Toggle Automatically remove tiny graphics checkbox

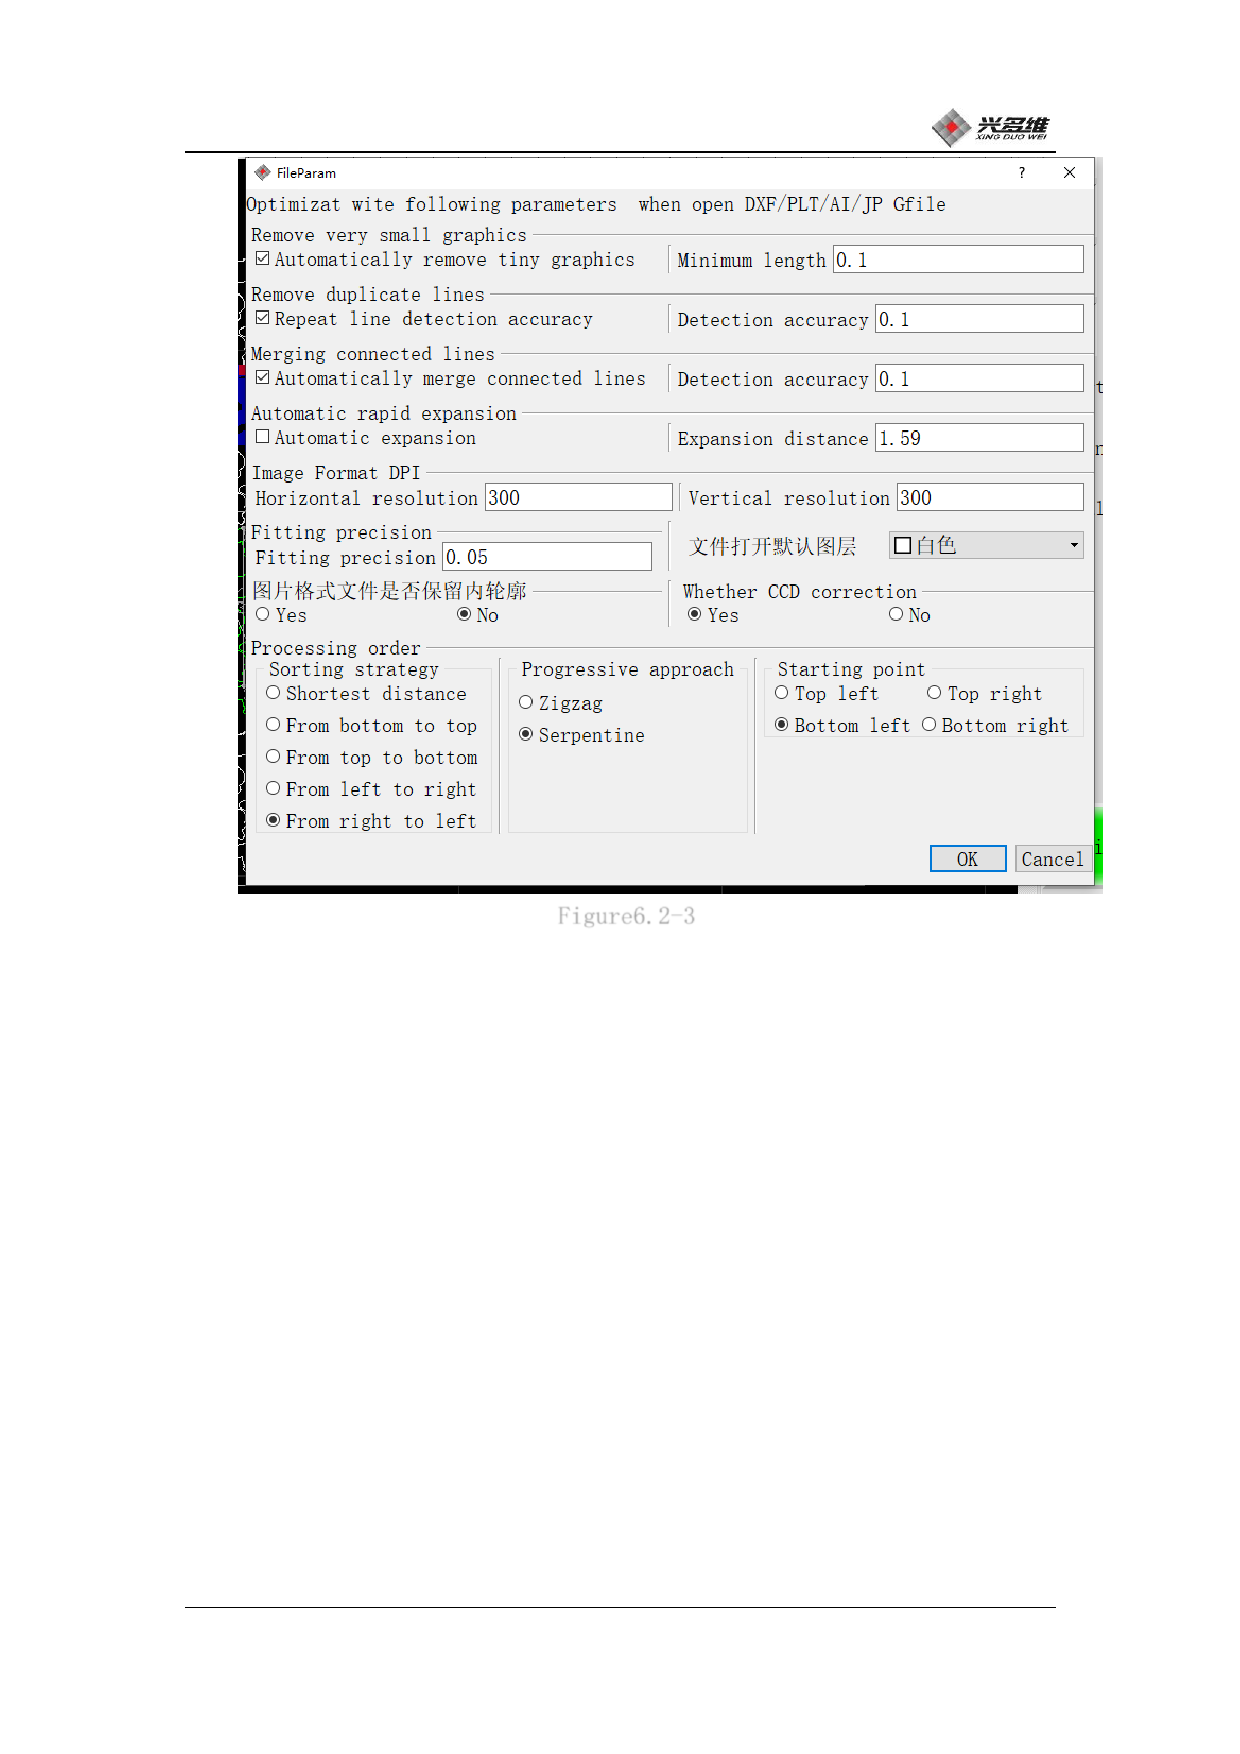pos(263,259)
